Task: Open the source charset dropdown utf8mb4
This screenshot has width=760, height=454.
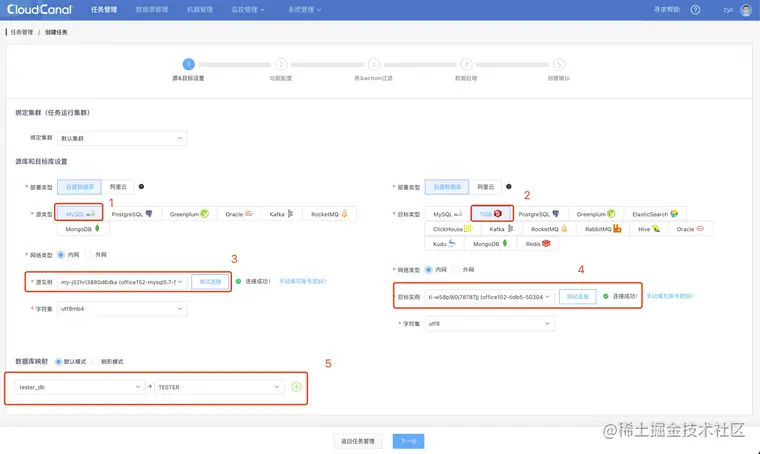Action: coord(122,309)
